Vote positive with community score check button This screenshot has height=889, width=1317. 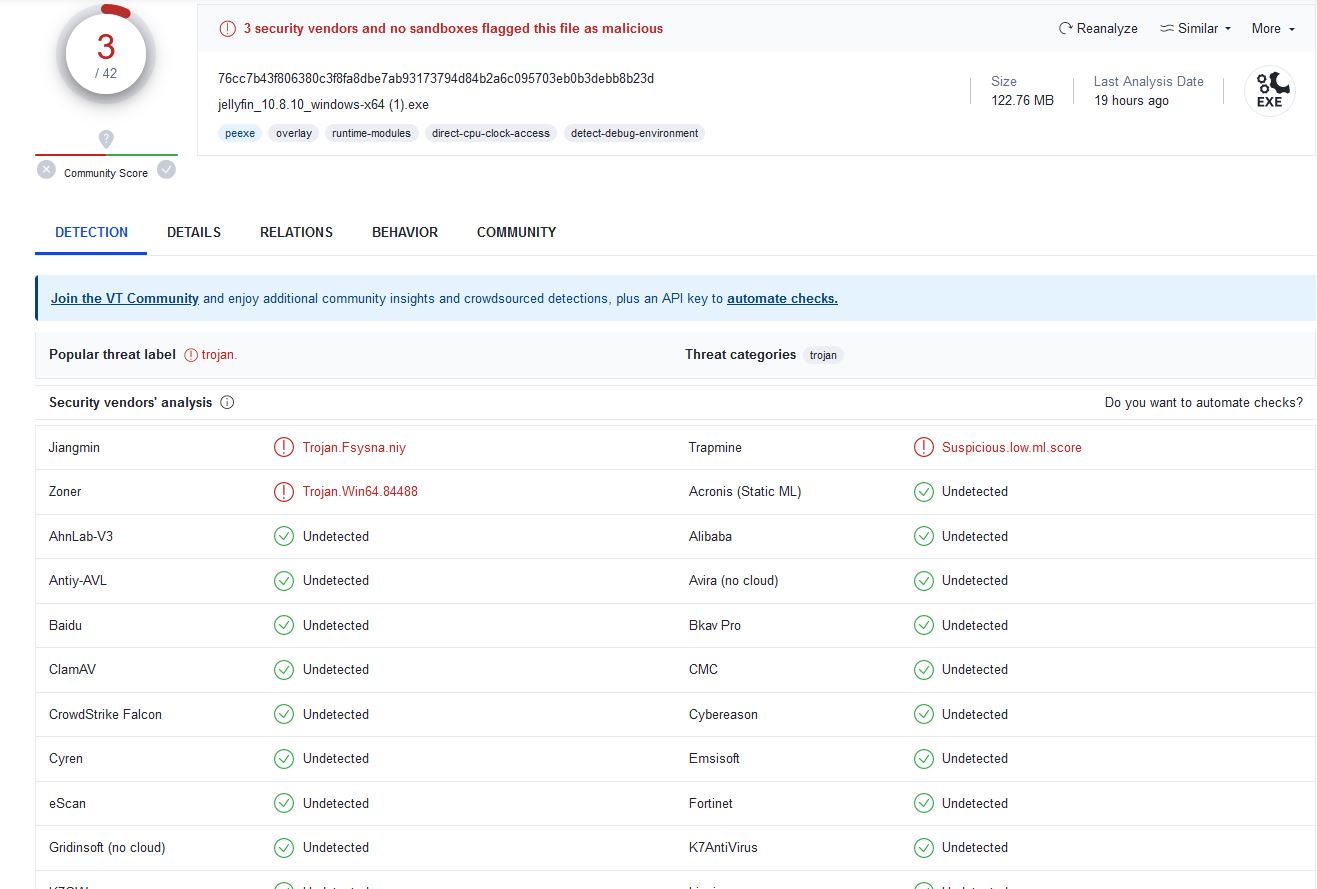tap(166, 170)
